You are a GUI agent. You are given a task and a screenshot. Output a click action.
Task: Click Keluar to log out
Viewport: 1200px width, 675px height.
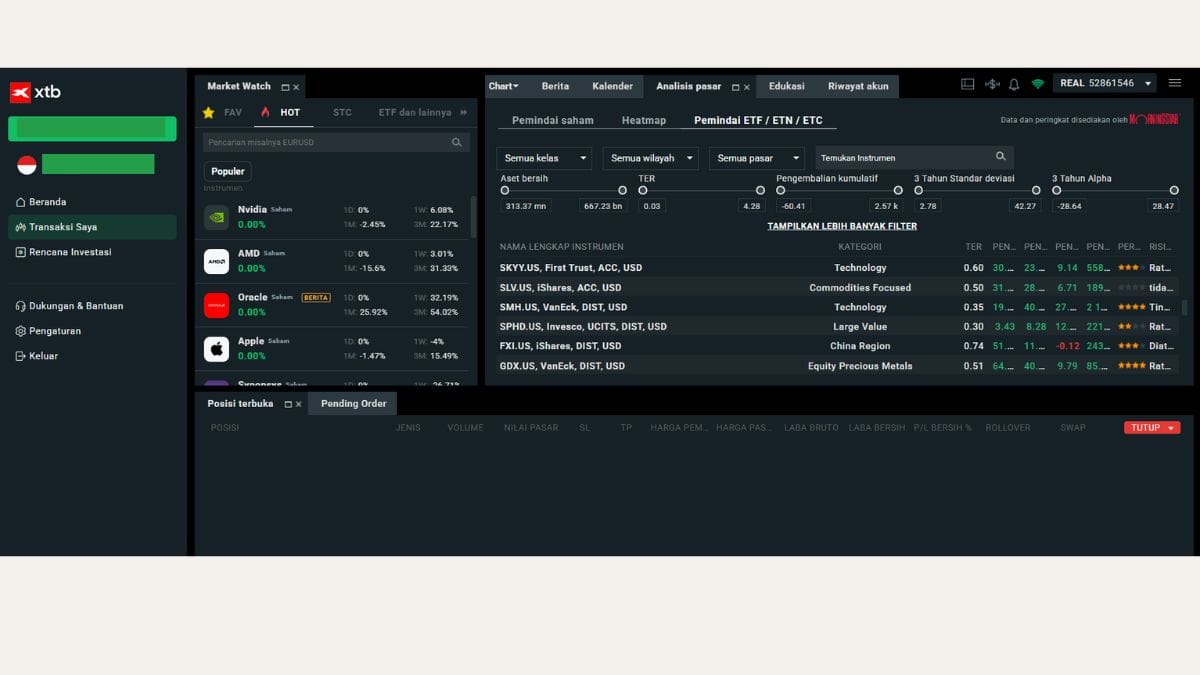click(x=37, y=356)
